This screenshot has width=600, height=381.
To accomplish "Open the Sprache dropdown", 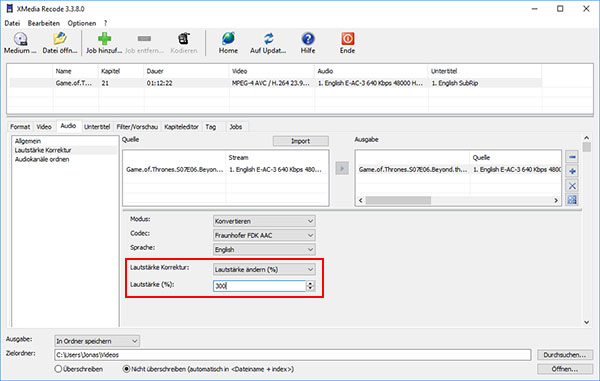I will click(264, 249).
